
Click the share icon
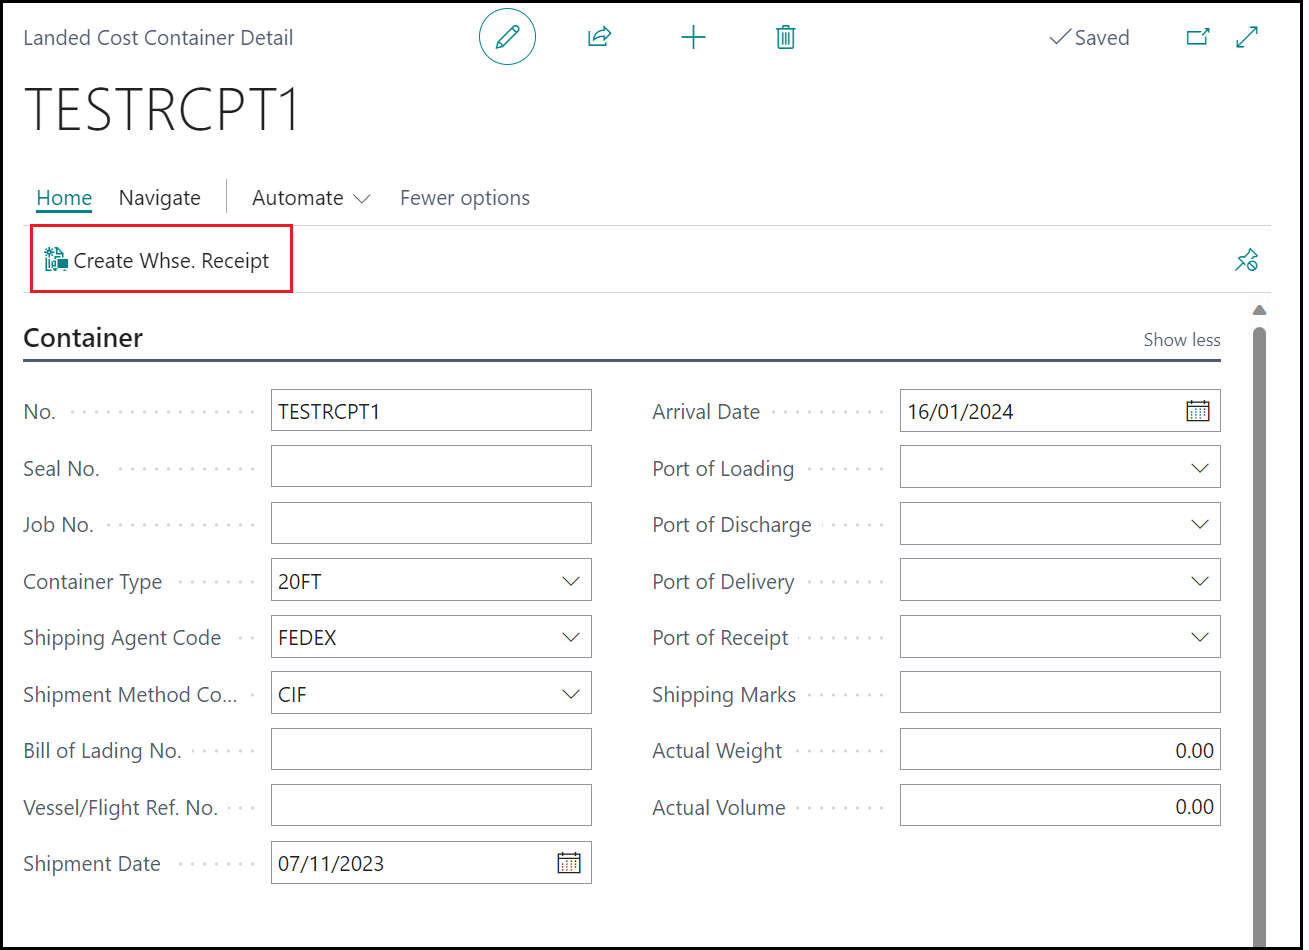pos(599,38)
